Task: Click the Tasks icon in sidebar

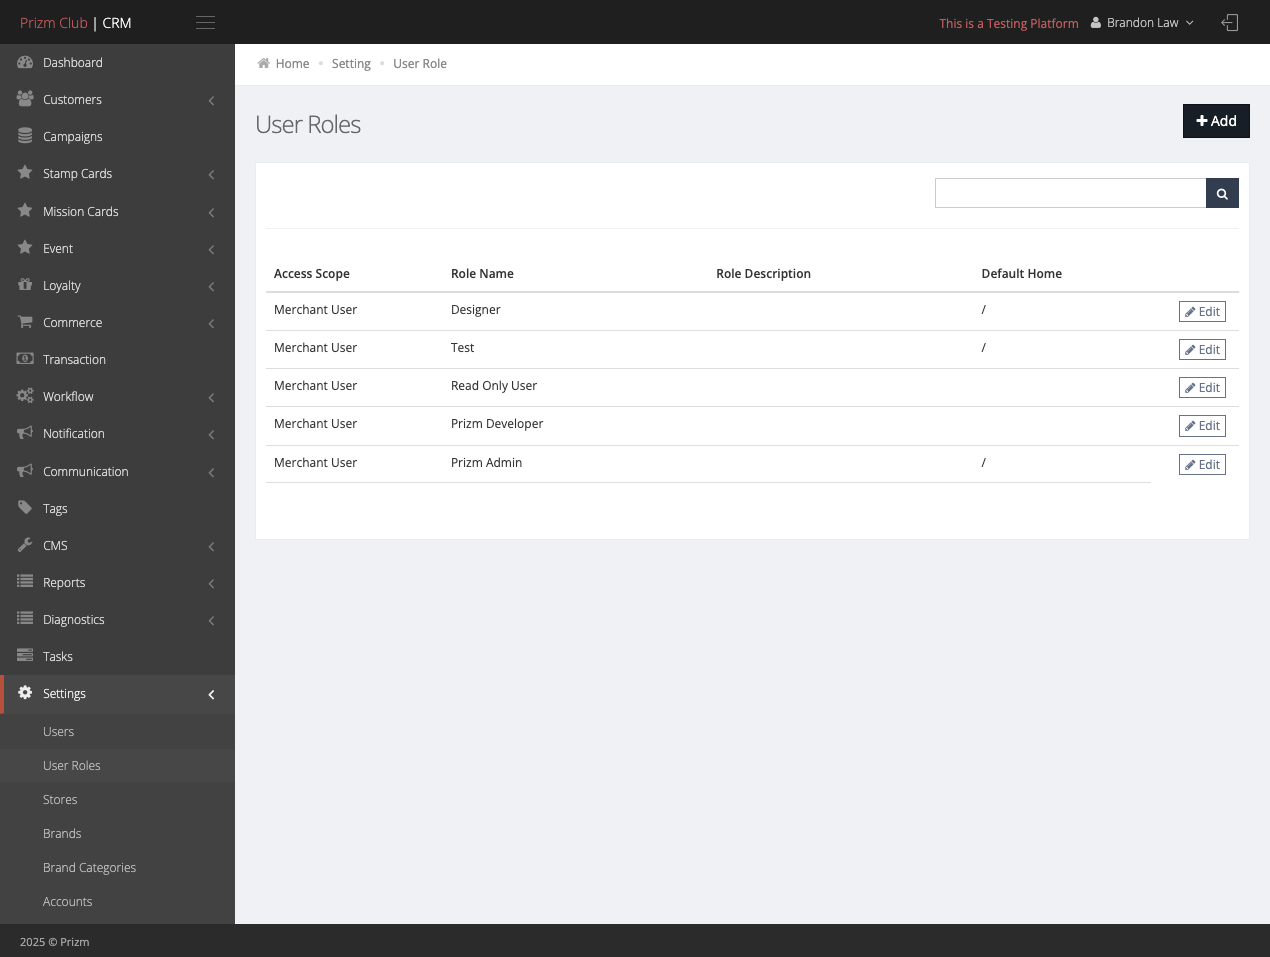Action: pyautogui.click(x=25, y=656)
